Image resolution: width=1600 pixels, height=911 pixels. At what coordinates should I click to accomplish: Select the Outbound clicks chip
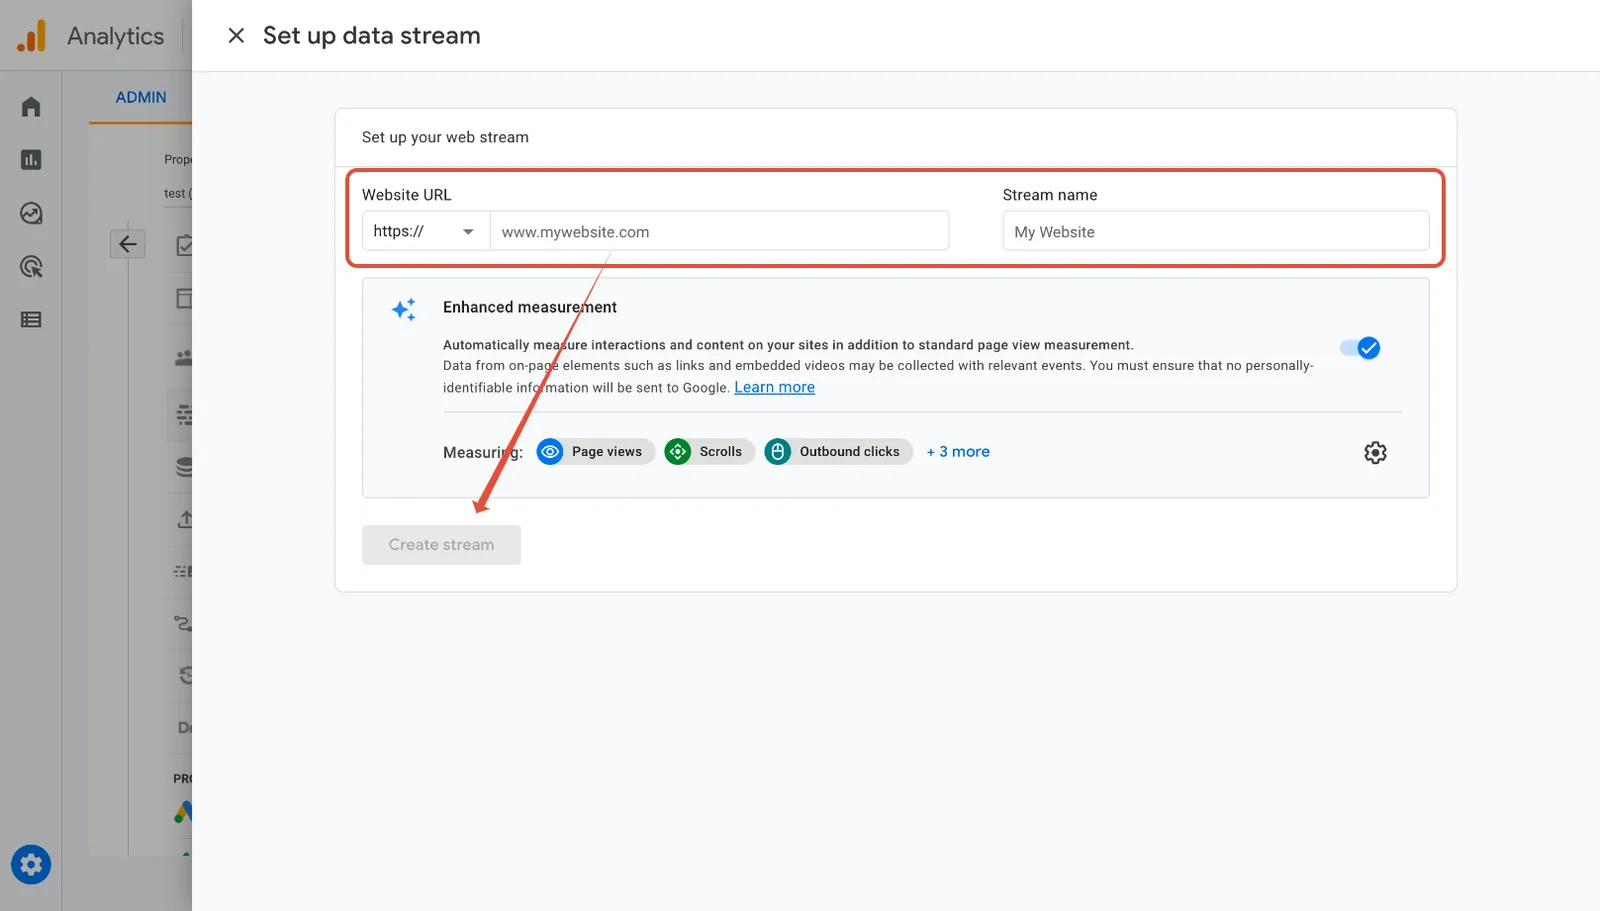click(x=838, y=452)
